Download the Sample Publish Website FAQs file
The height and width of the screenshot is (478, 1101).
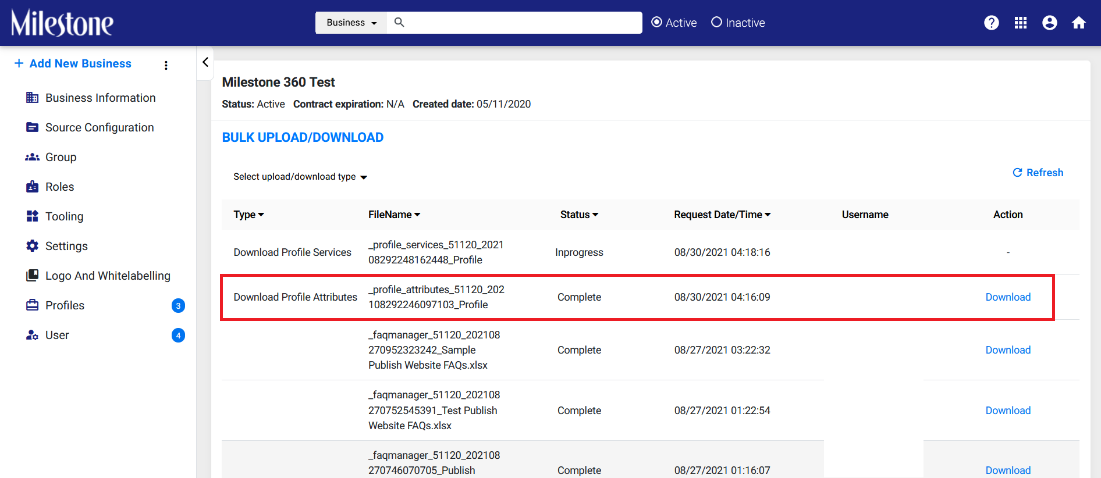(x=1008, y=350)
